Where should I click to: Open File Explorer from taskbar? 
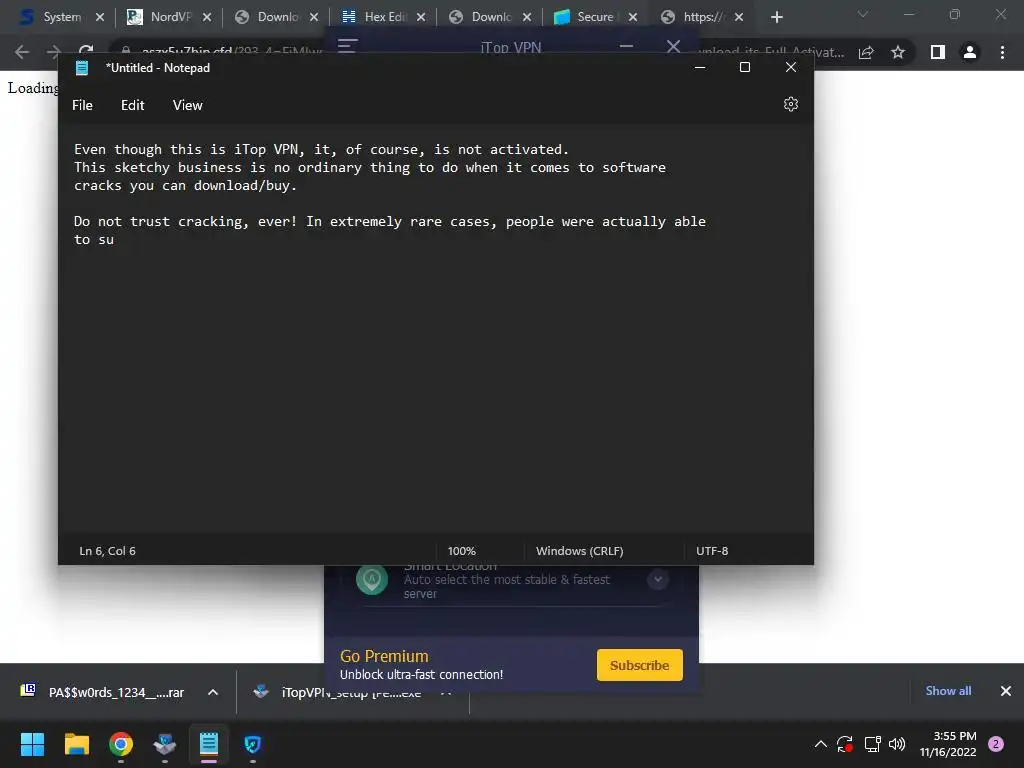point(76,744)
